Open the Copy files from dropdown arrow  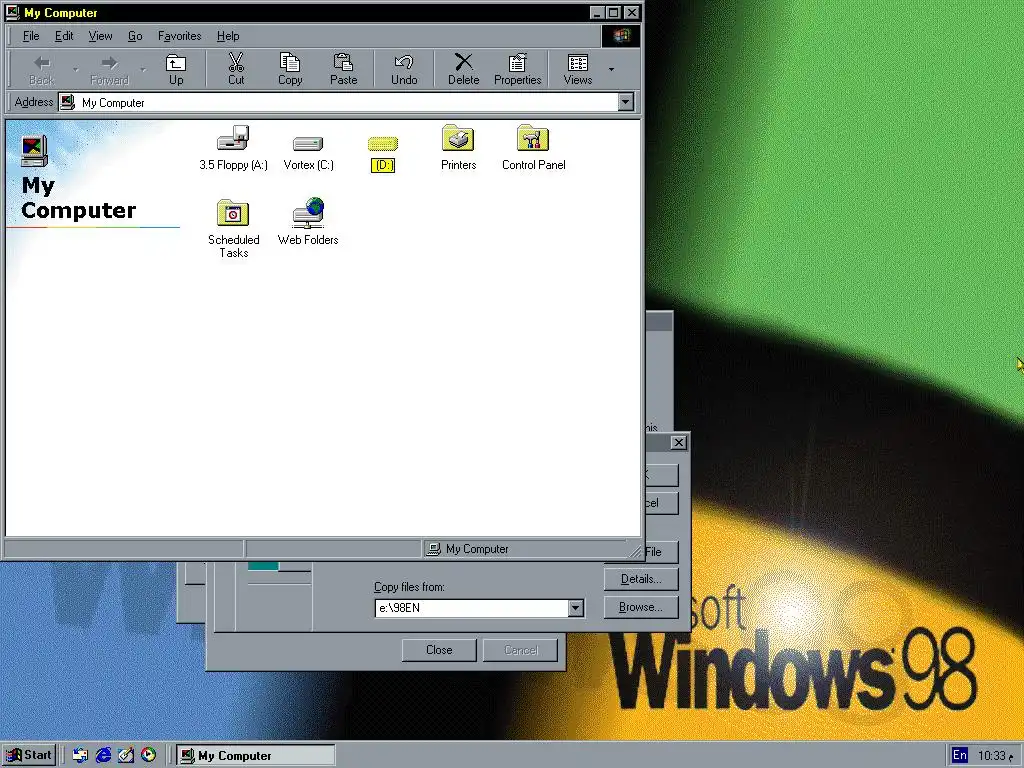click(x=575, y=608)
